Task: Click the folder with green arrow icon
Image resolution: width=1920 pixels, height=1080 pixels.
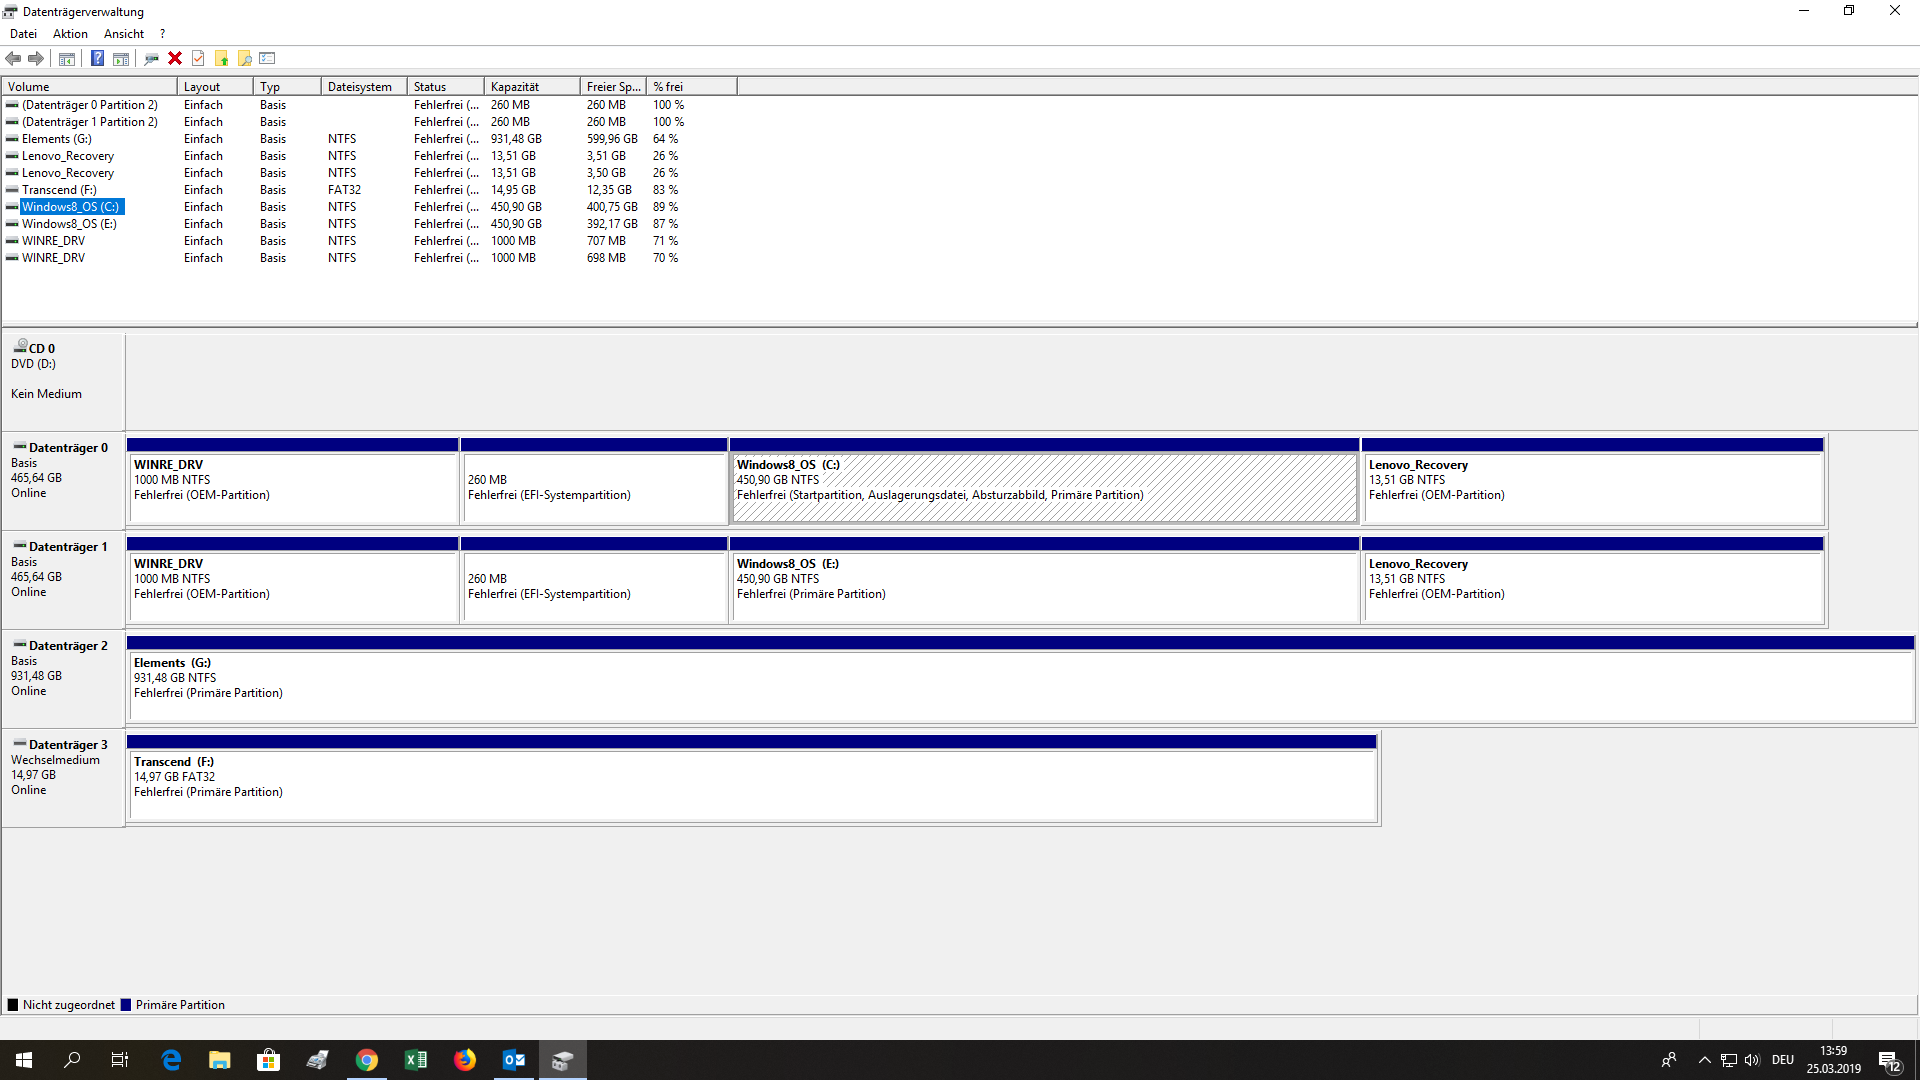Action: 221,58
